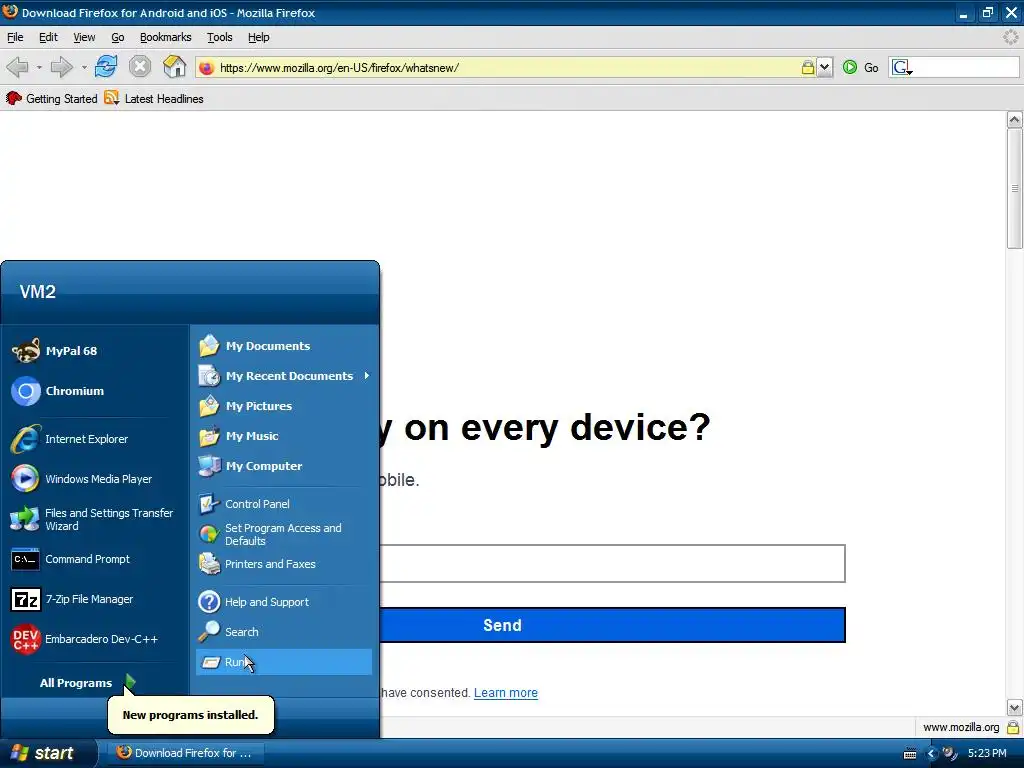1024x768 pixels.
Task: Click the vertical scrollbar thumb
Action: (x=1014, y=188)
